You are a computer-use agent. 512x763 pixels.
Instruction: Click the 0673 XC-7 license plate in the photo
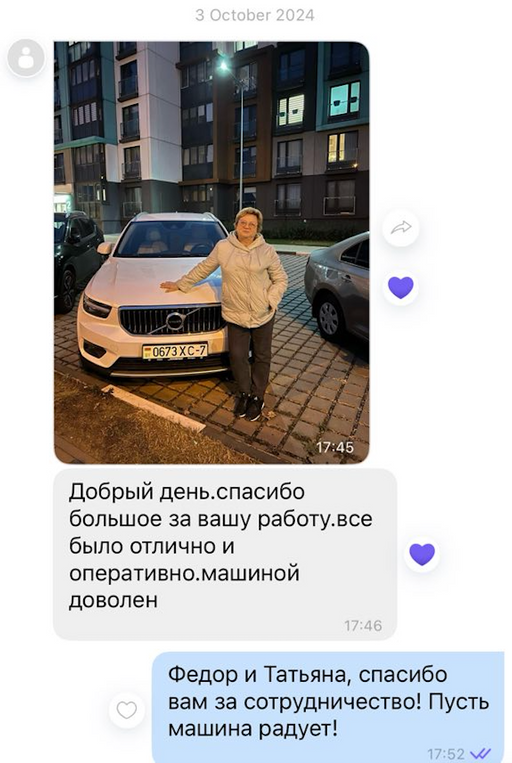tap(175, 351)
